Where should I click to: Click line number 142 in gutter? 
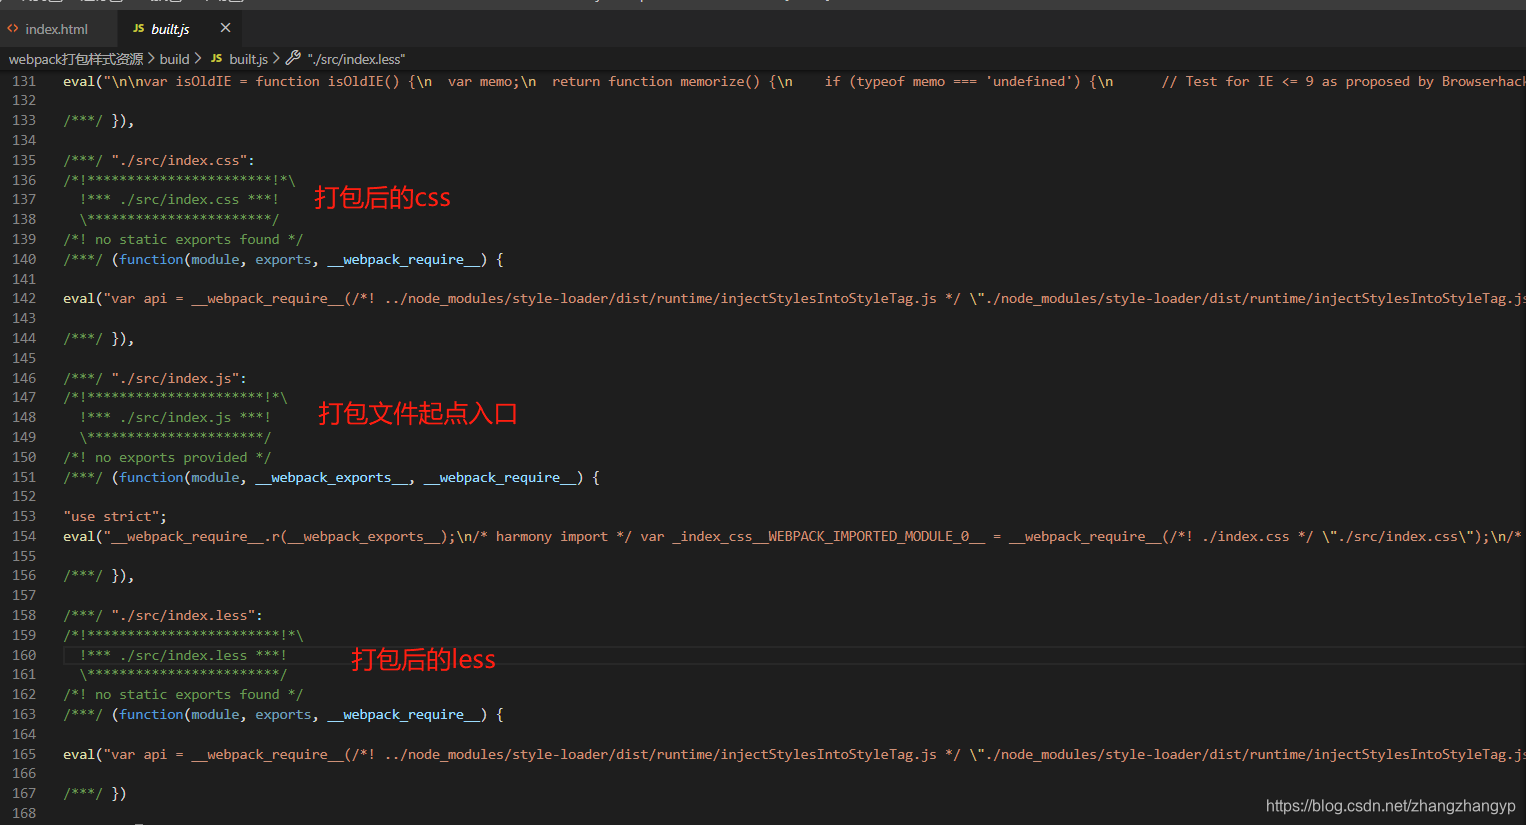tap(24, 298)
